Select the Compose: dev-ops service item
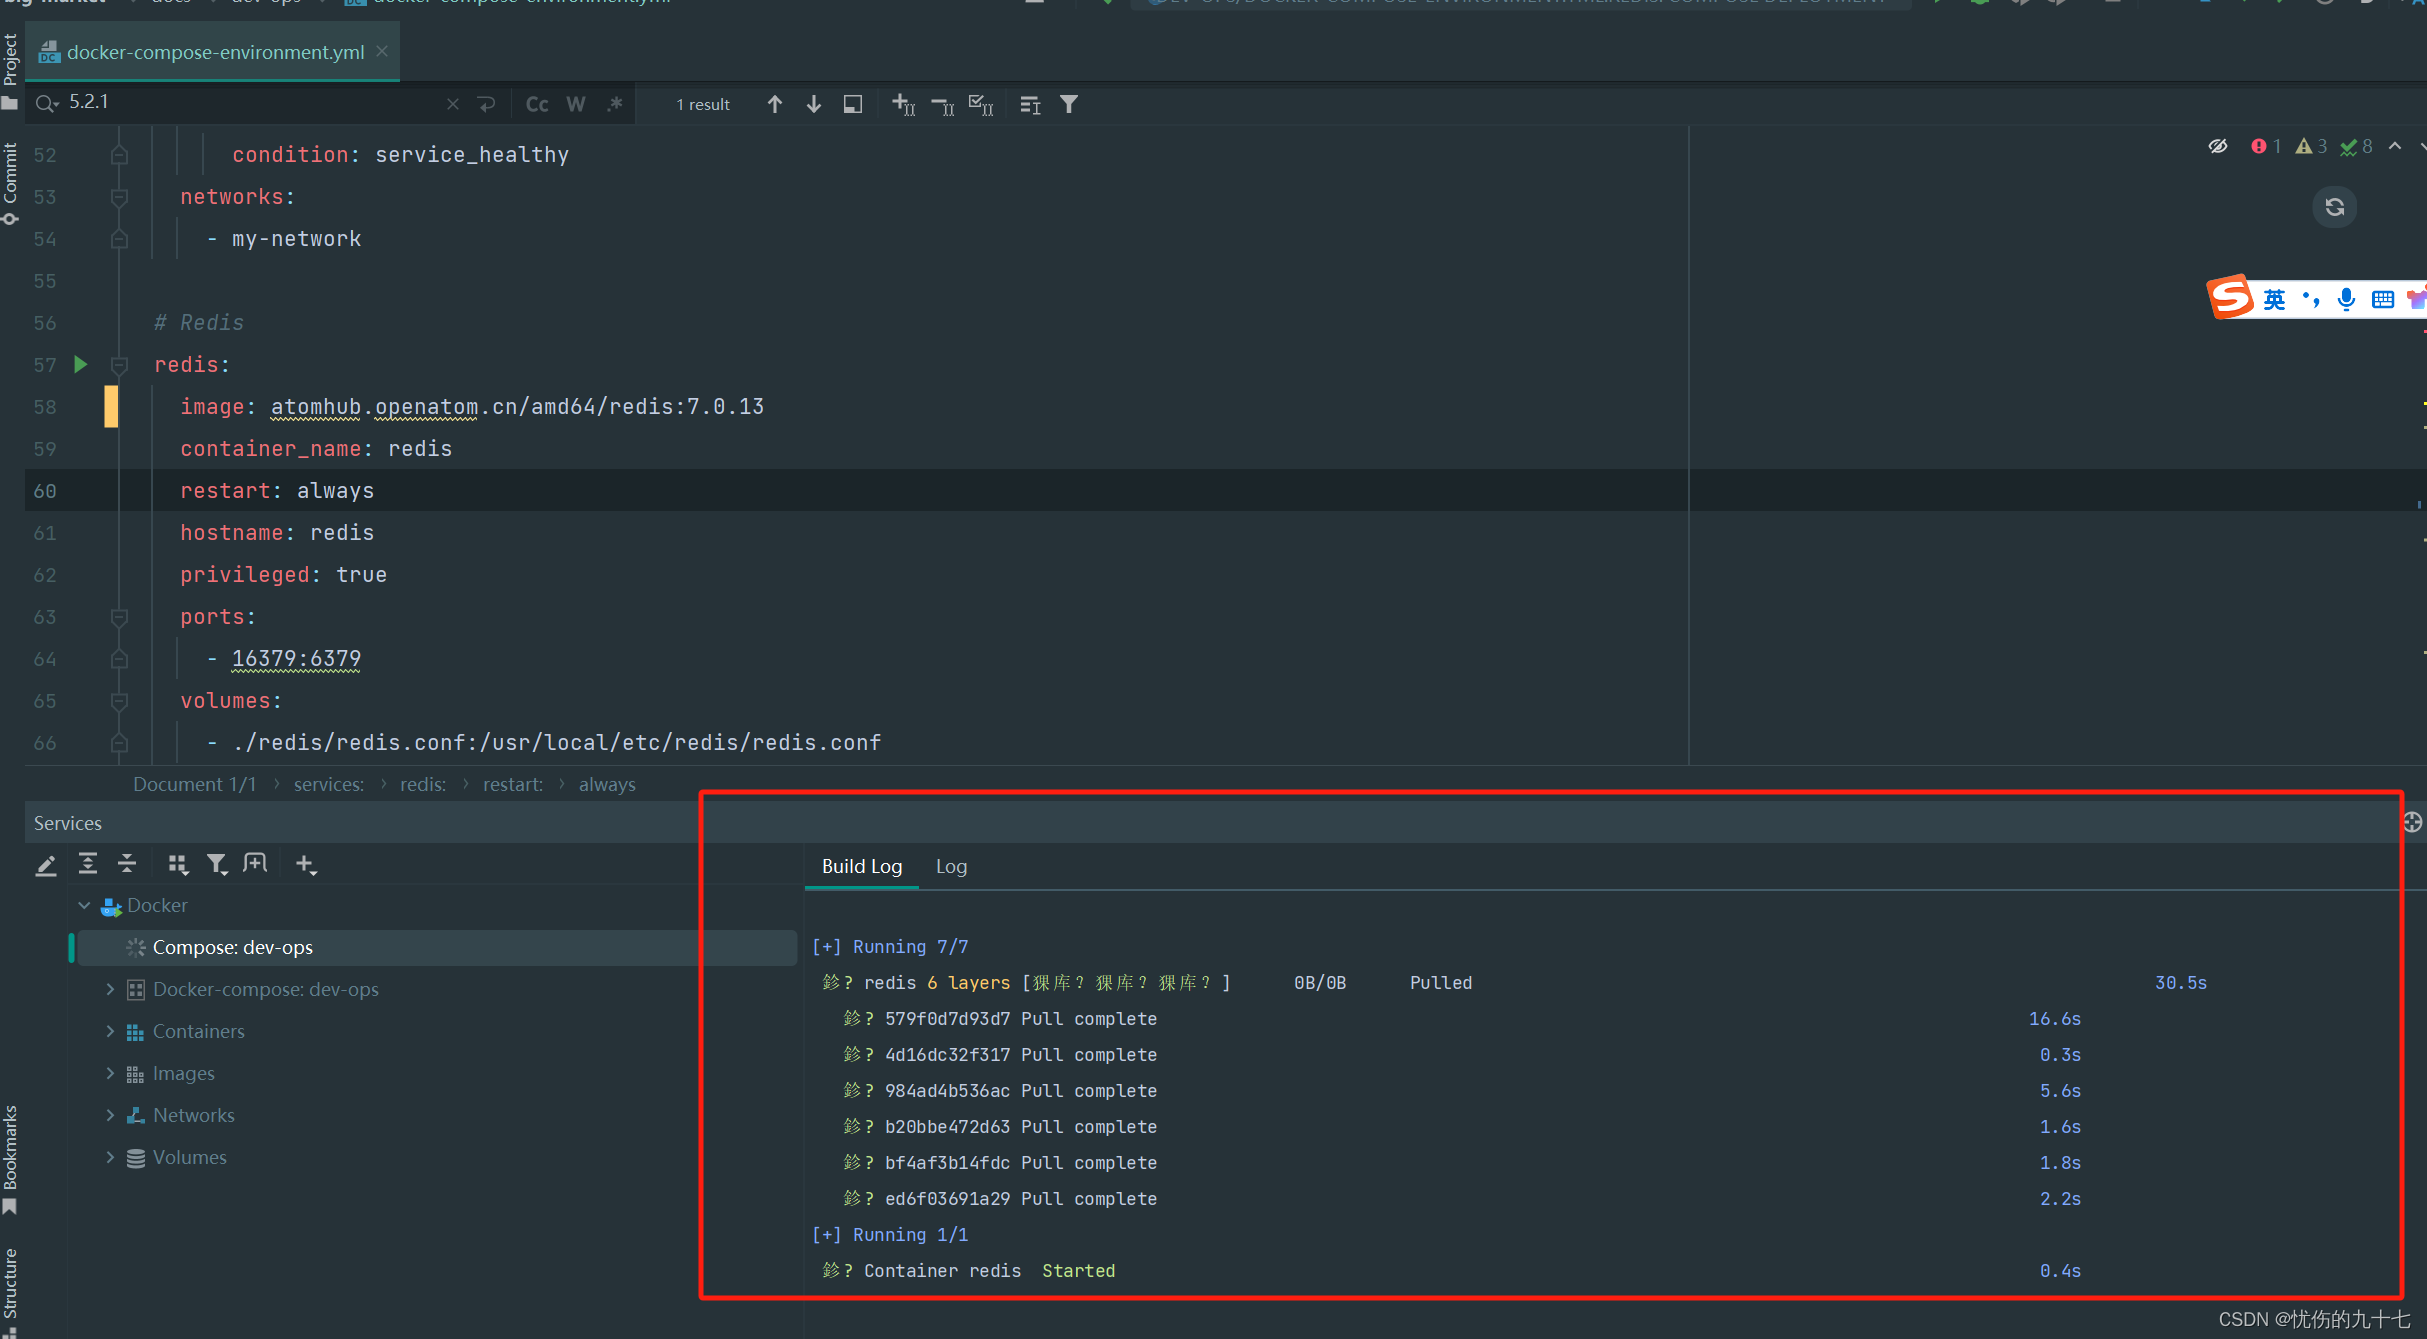The width and height of the screenshot is (2427, 1339). coord(232,947)
